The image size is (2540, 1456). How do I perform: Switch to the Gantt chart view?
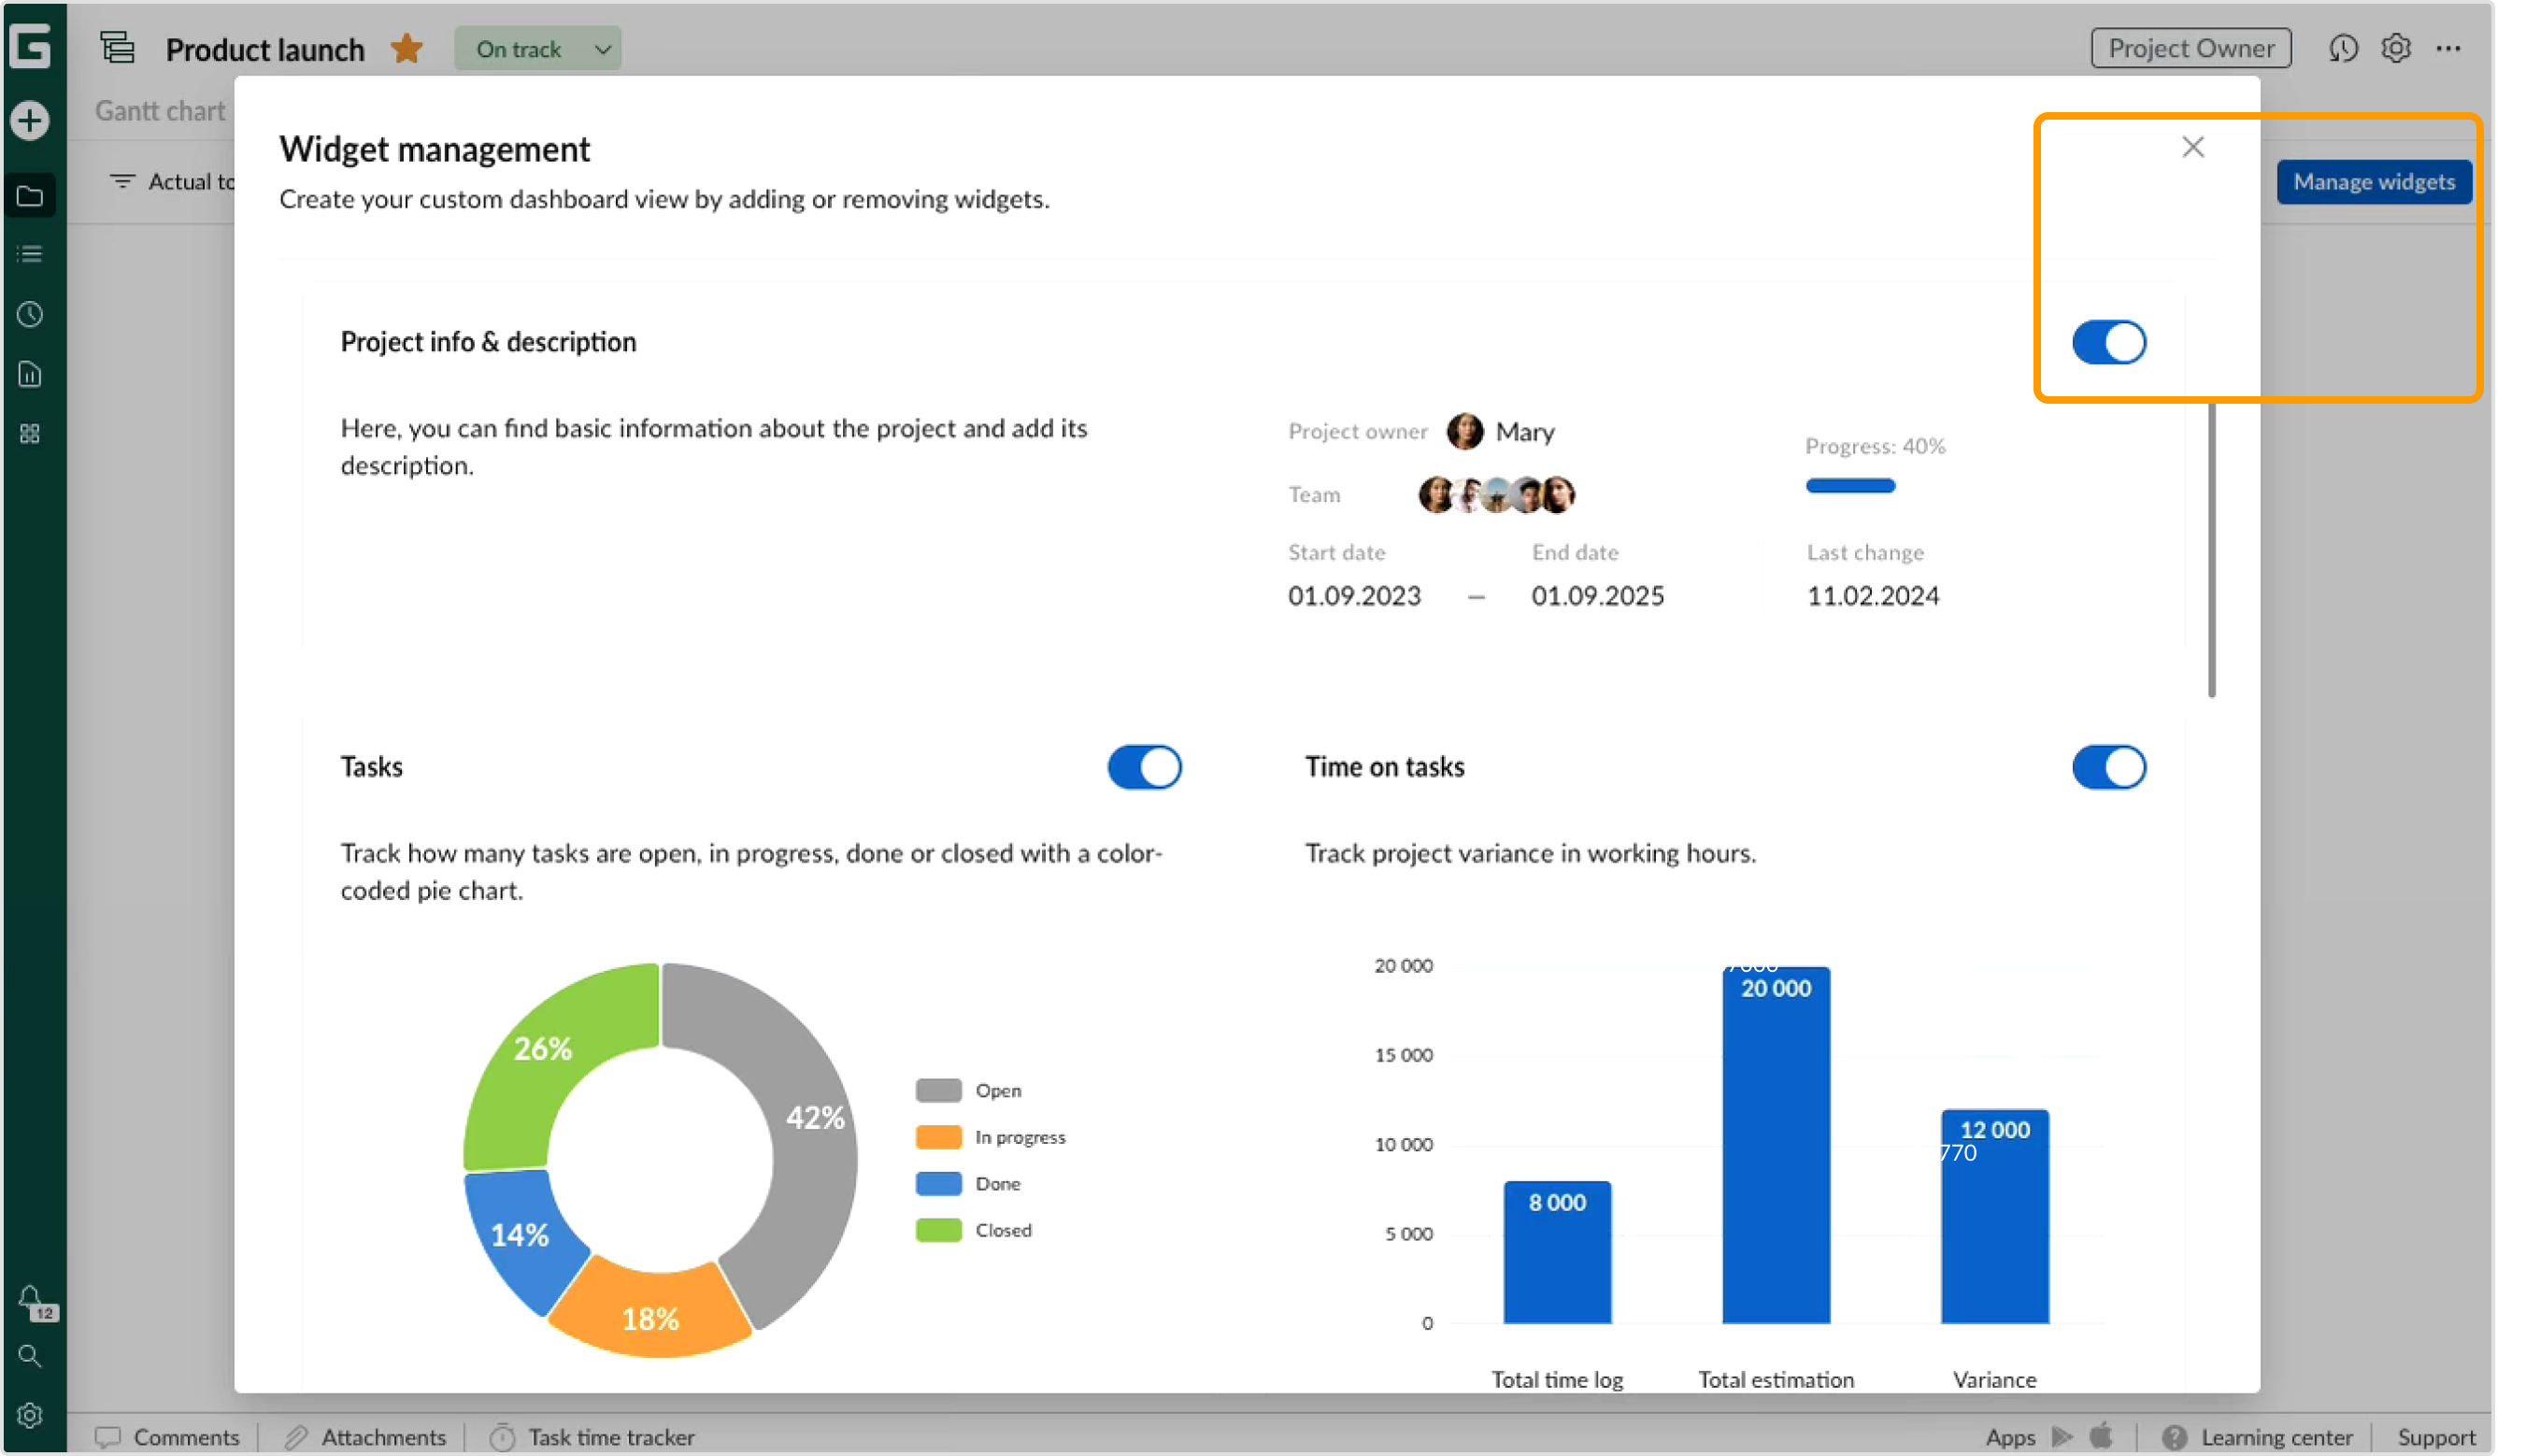click(160, 110)
